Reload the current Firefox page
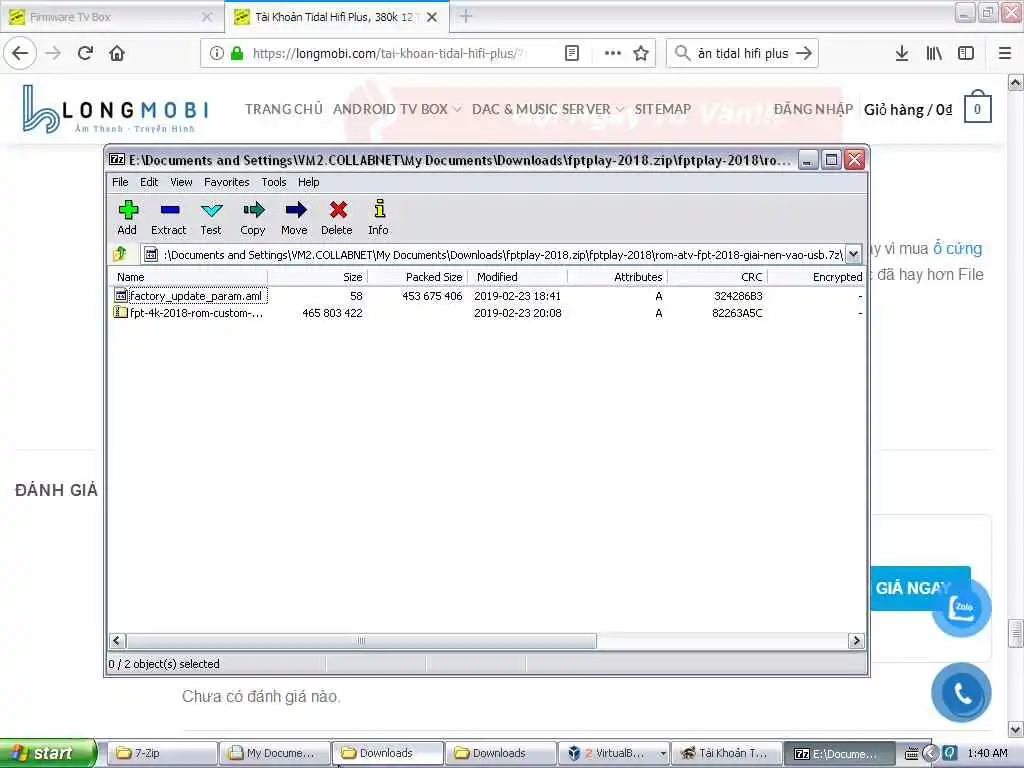 86,53
